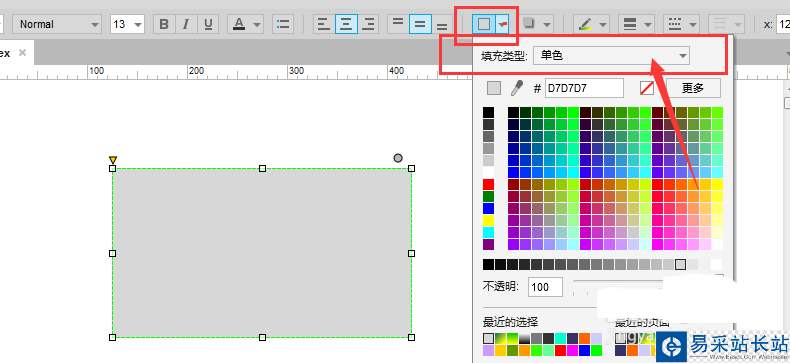Click the gray rotation circle handle

click(398, 158)
